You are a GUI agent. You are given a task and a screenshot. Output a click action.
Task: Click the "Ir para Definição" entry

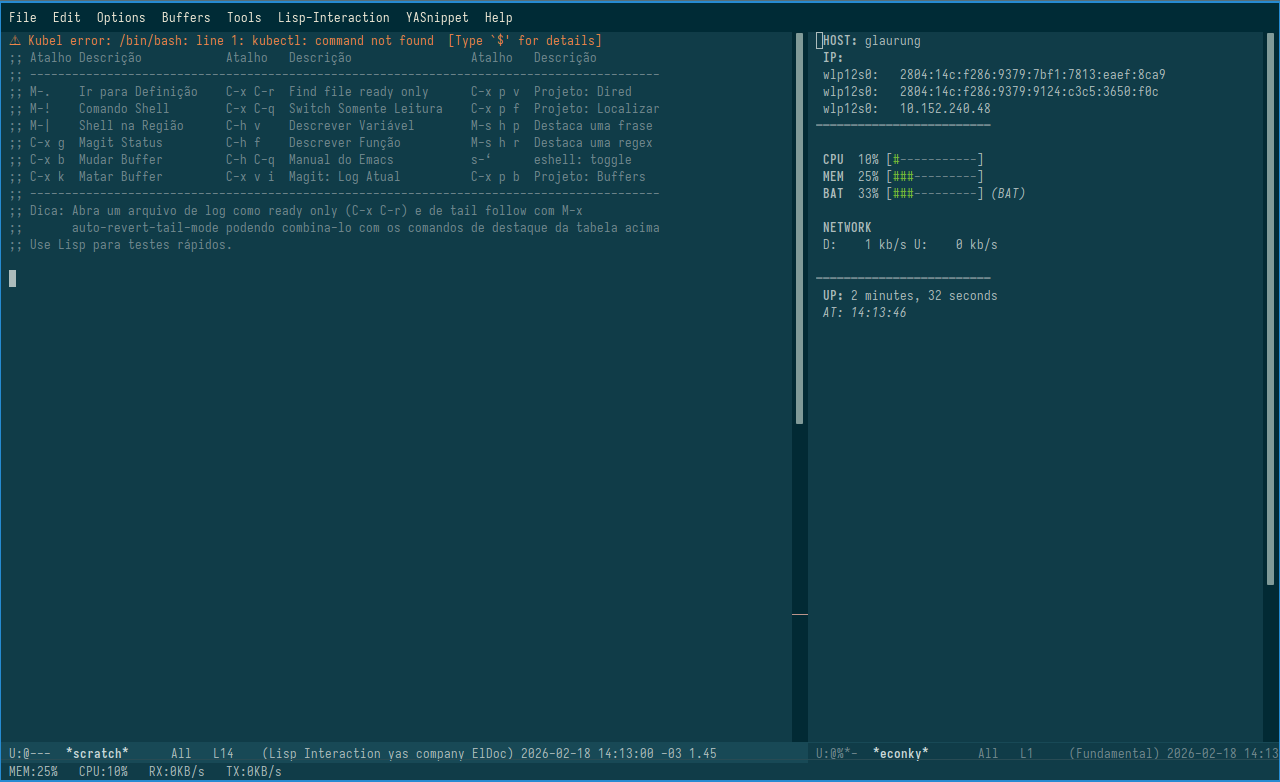click(138, 92)
